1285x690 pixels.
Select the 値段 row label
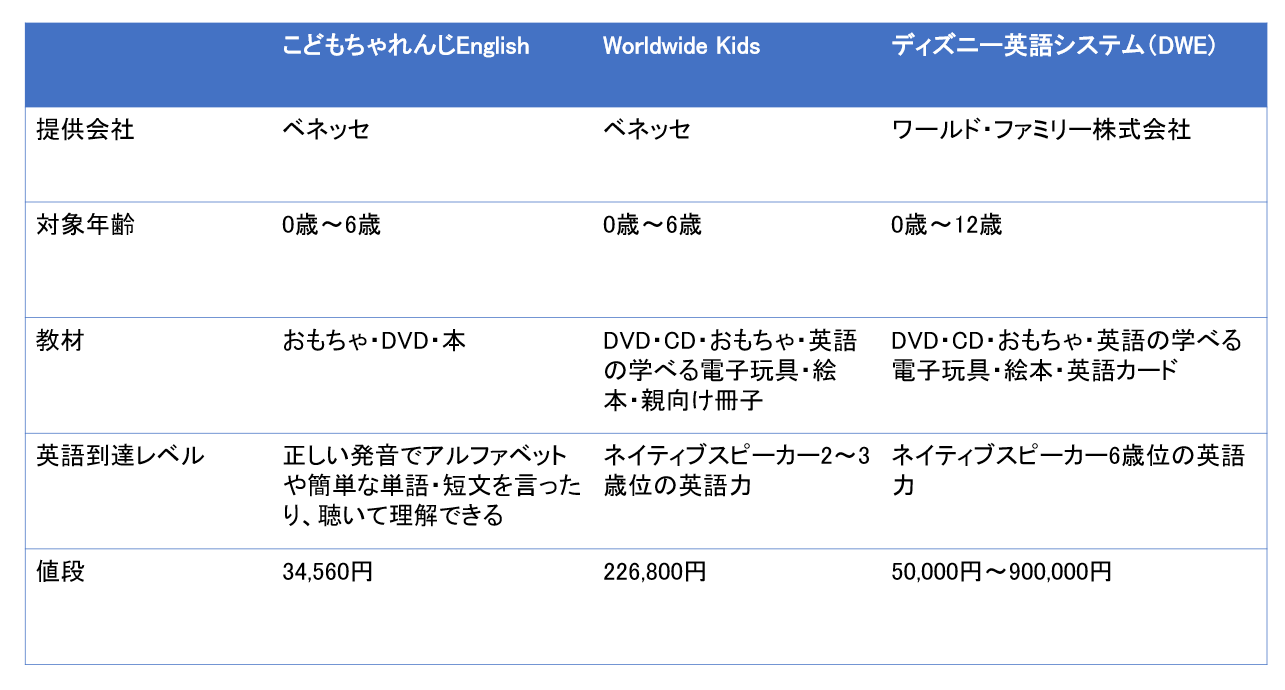(x=60, y=572)
